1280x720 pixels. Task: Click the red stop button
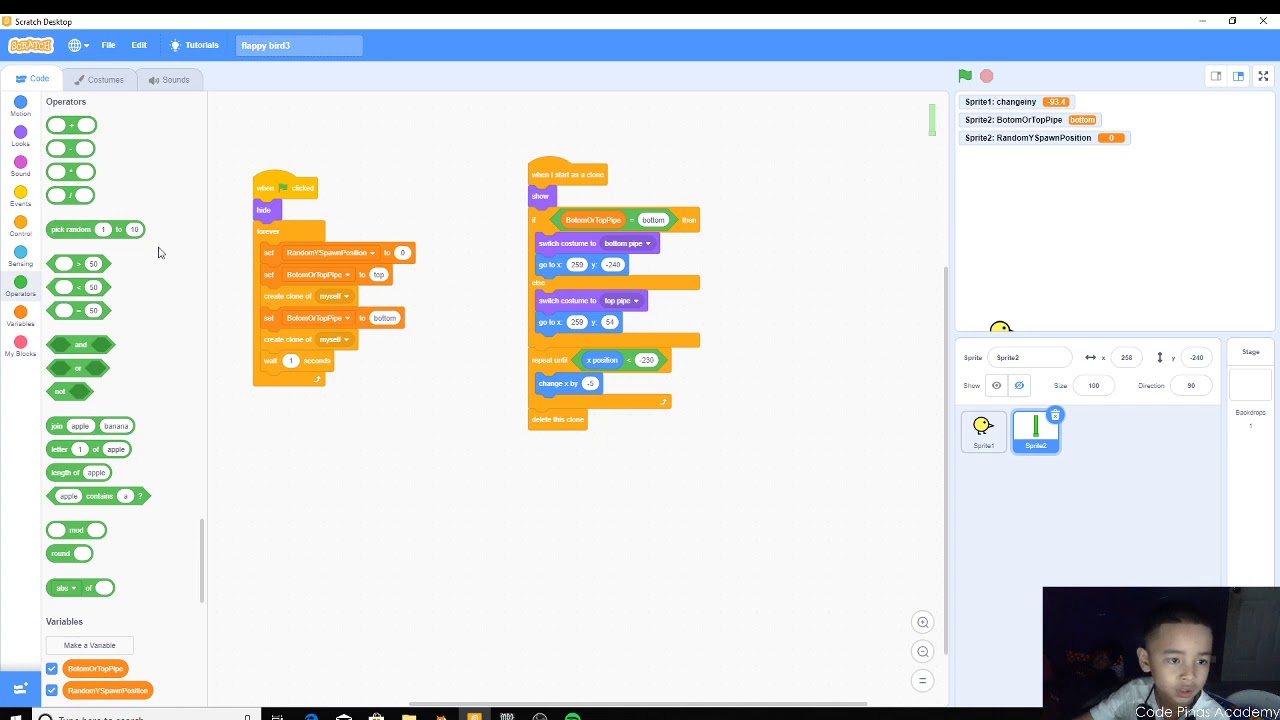click(987, 76)
